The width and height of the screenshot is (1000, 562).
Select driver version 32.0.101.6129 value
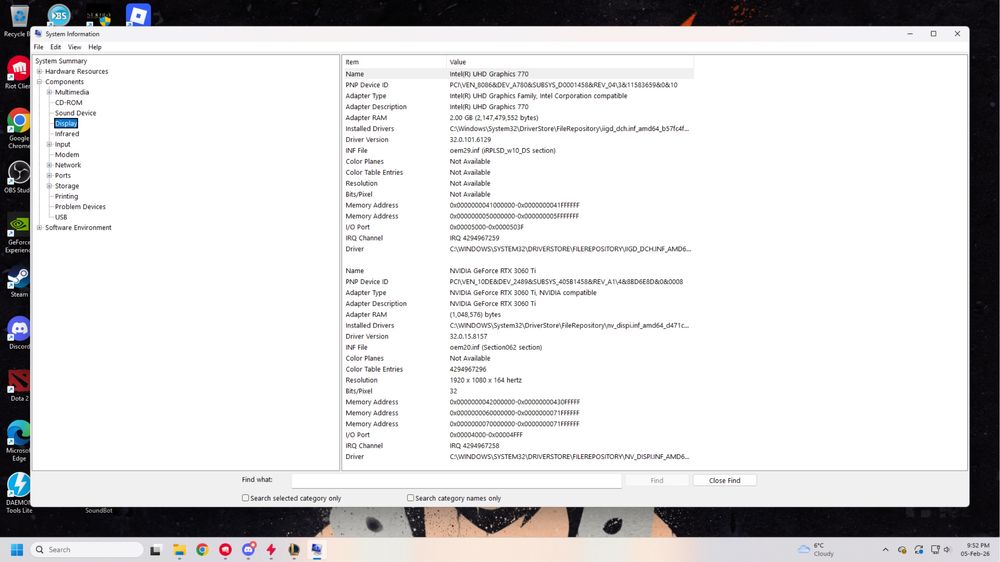coord(470,140)
